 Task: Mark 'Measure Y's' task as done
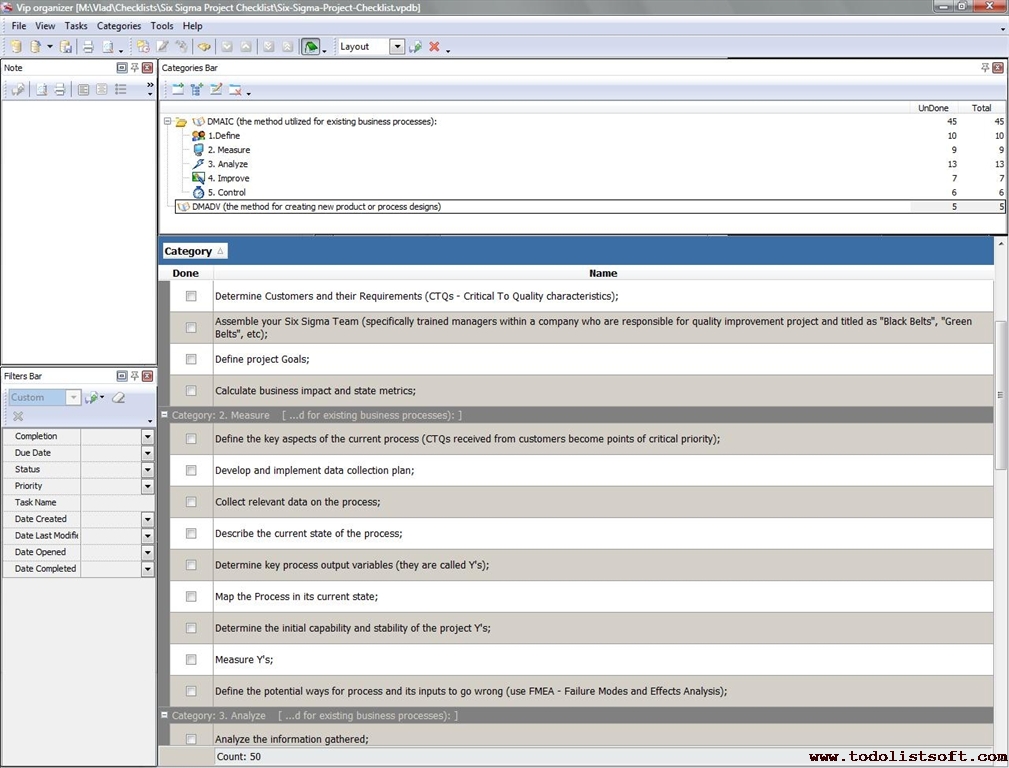click(x=191, y=660)
